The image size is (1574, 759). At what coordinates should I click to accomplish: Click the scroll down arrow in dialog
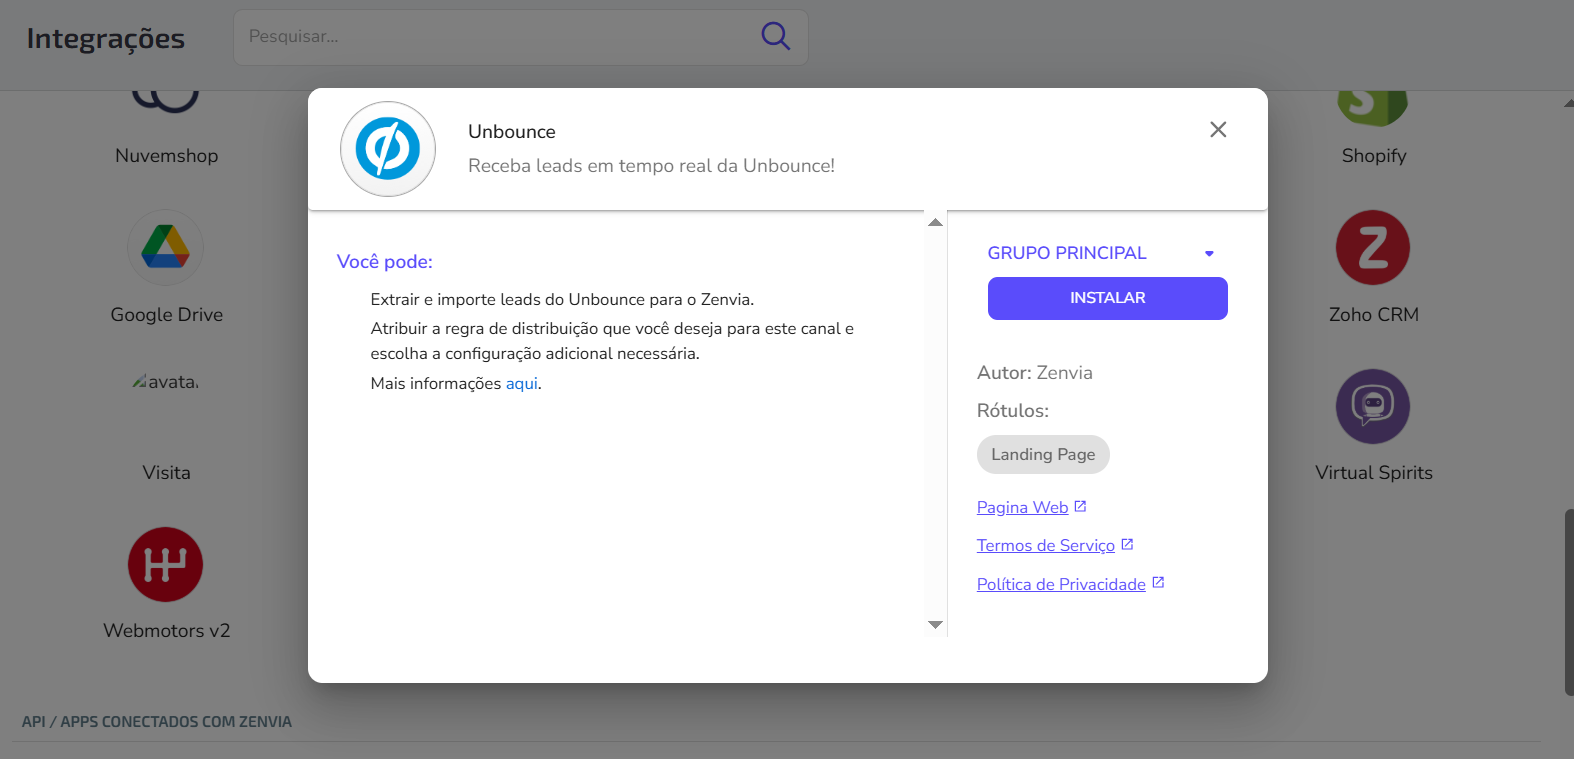(935, 625)
